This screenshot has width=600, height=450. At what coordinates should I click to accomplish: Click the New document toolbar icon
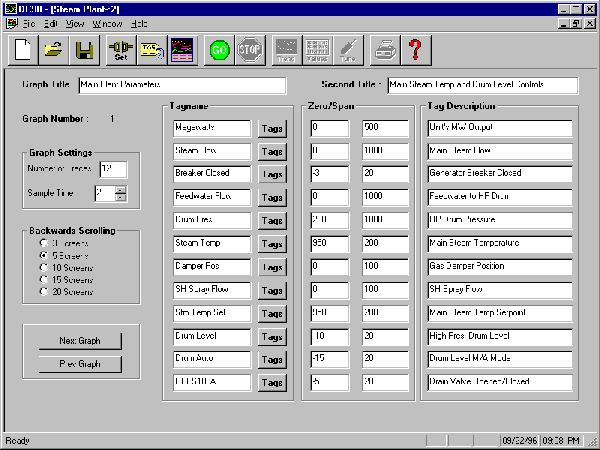(24, 47)
